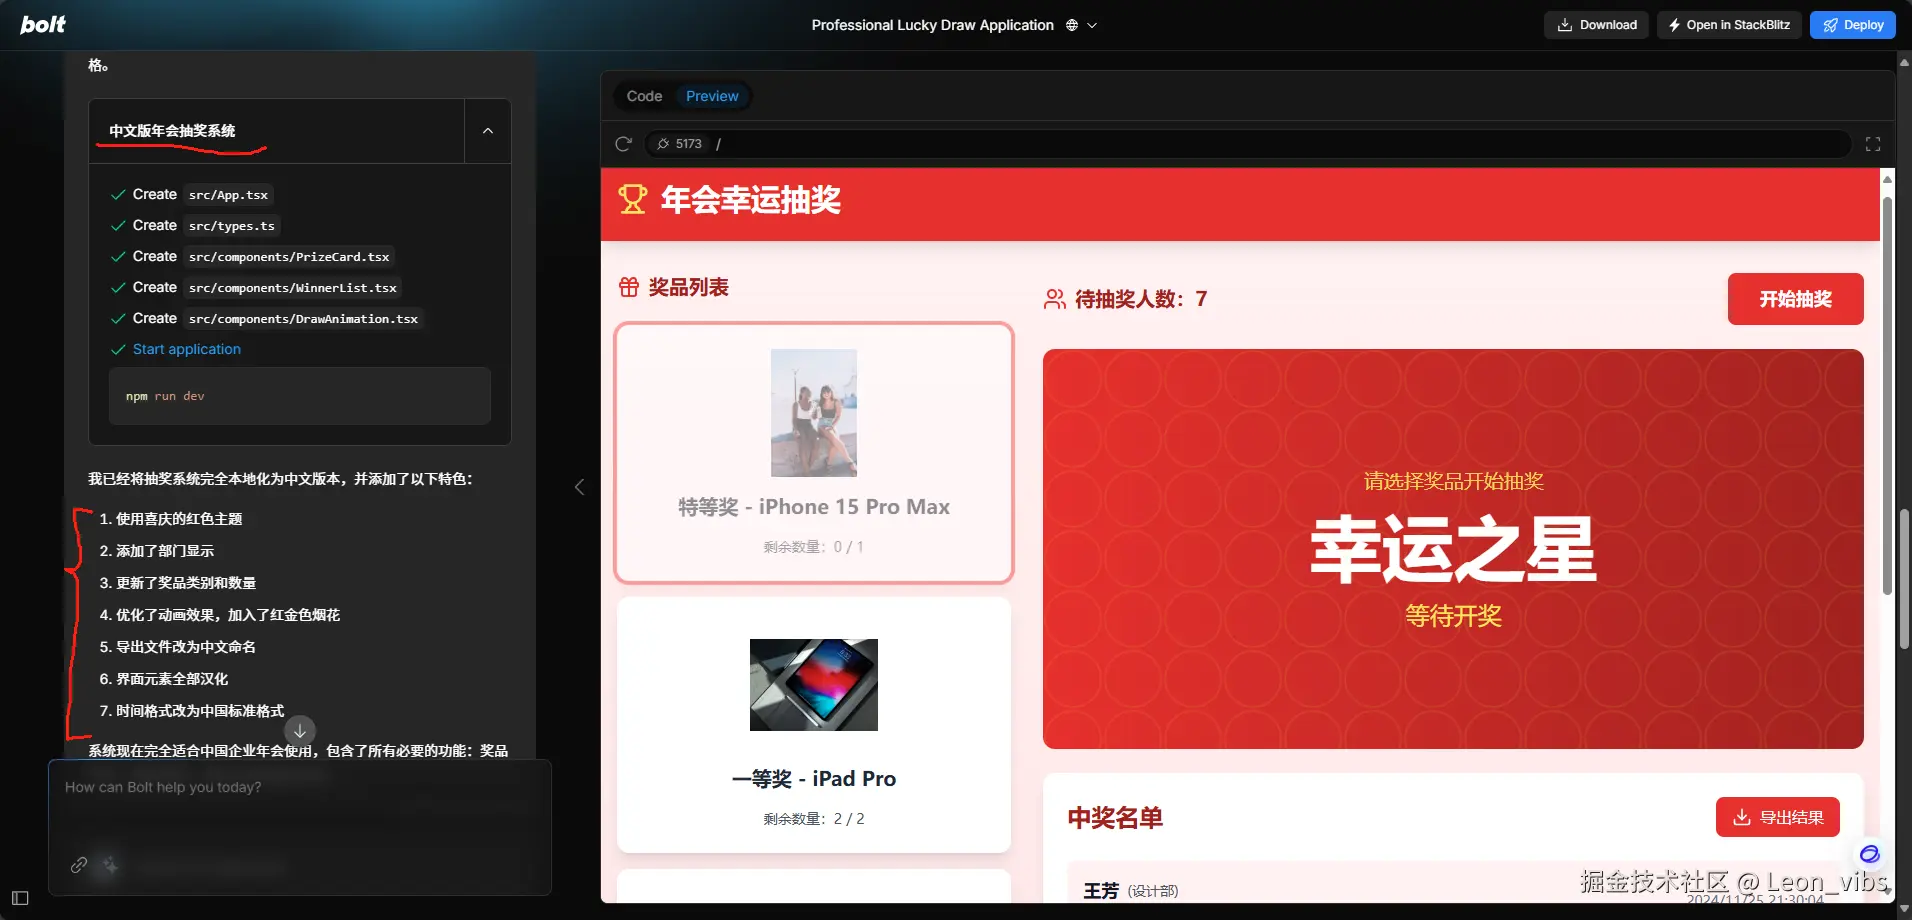Click the port 5173 indicator
This screenshot has height=920, width=1912.
(x=680, y=143)
